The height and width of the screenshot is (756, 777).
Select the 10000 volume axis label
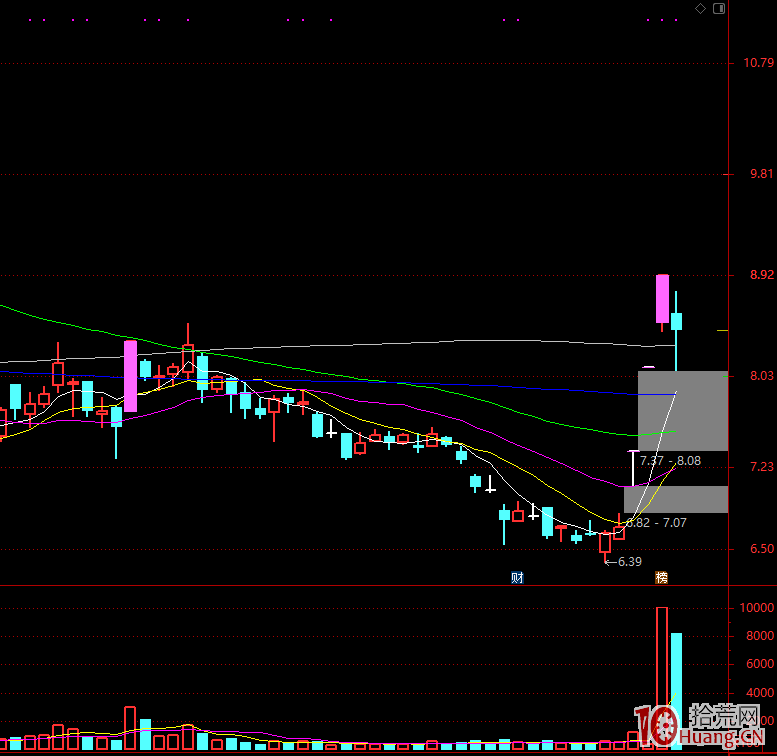pyautogui.click(x=756, y=608)
